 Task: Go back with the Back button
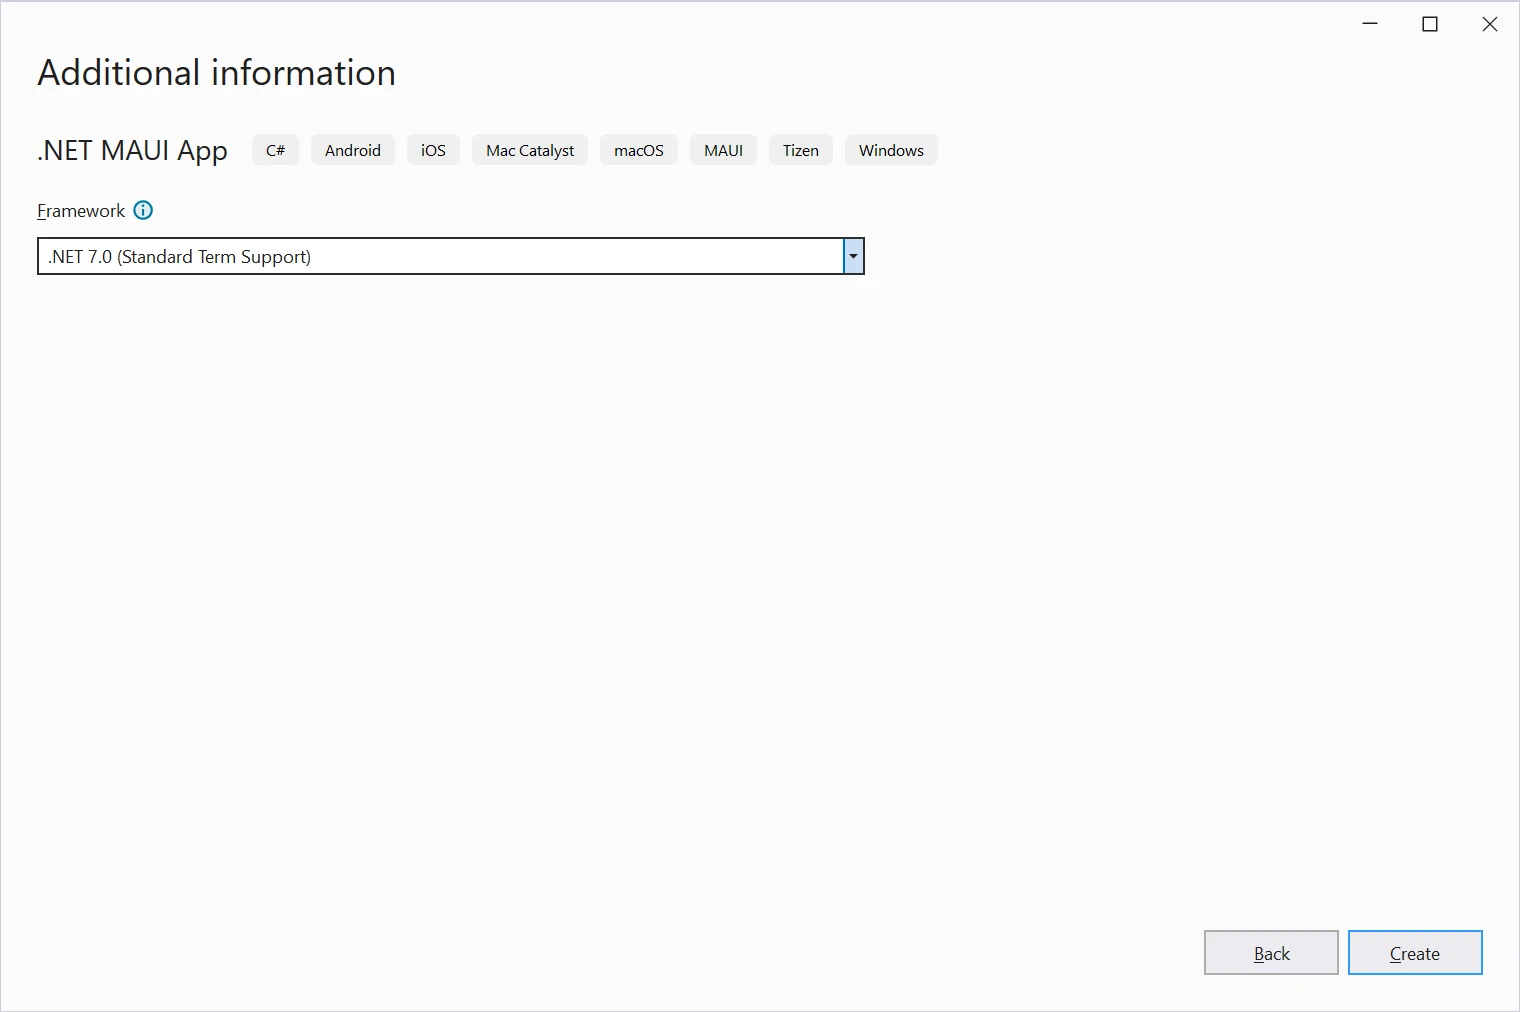pos(1270,953)
